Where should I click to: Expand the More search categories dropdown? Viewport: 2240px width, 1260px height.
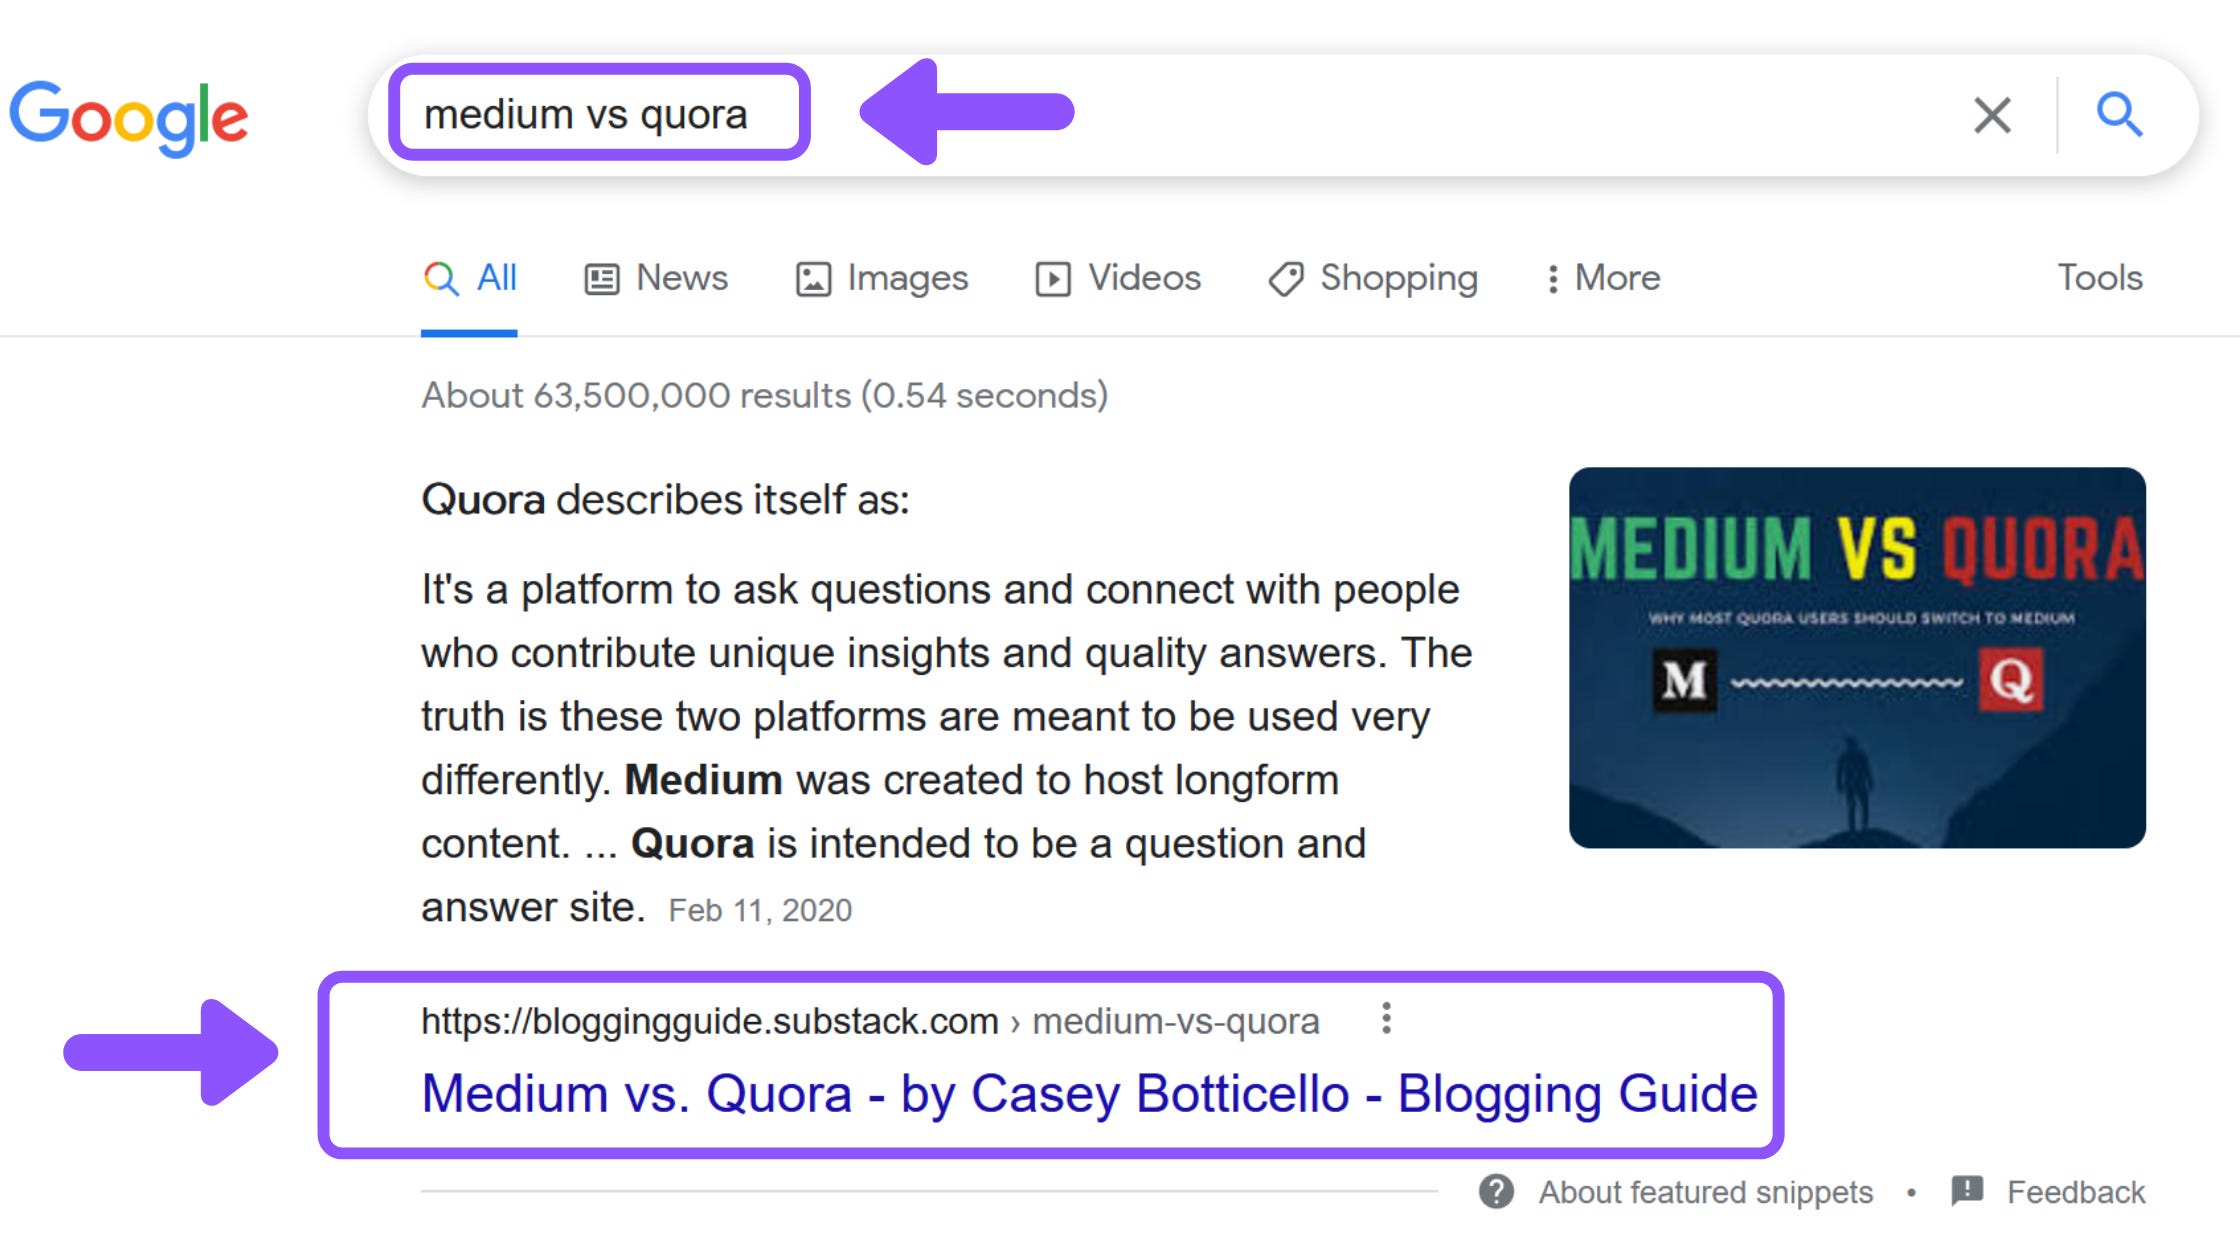[x=1598, y=278]
